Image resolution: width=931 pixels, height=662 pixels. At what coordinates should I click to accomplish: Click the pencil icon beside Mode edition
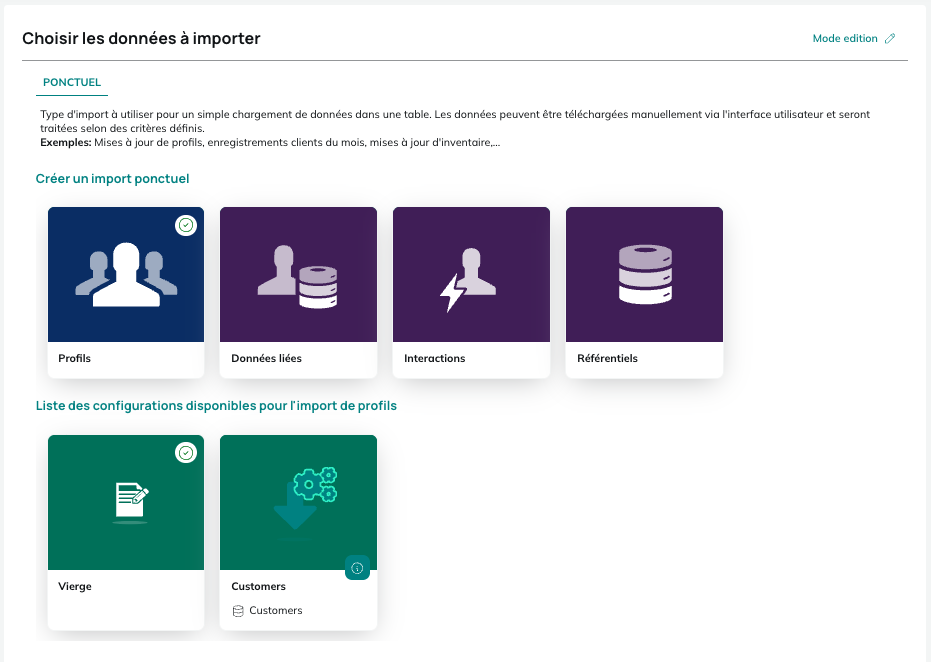pyautogui.click(x=890, y=39)
